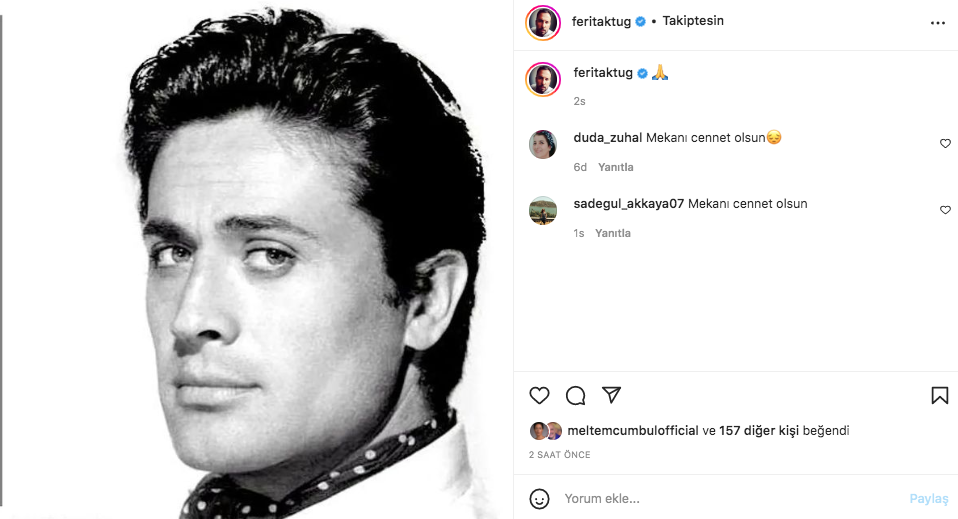Screen dimensions: 958x519
Task: Open the emoji picker smiley icon
Action: coord(539,498)
